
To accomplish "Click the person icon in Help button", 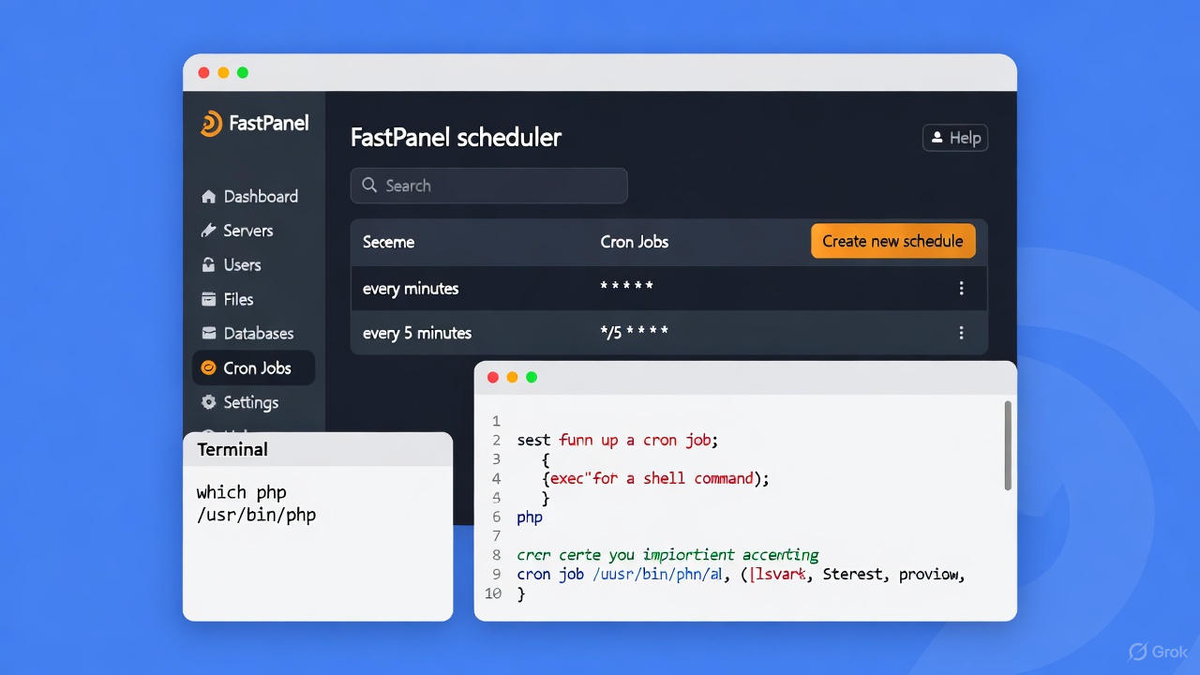I will click(937, 138).
